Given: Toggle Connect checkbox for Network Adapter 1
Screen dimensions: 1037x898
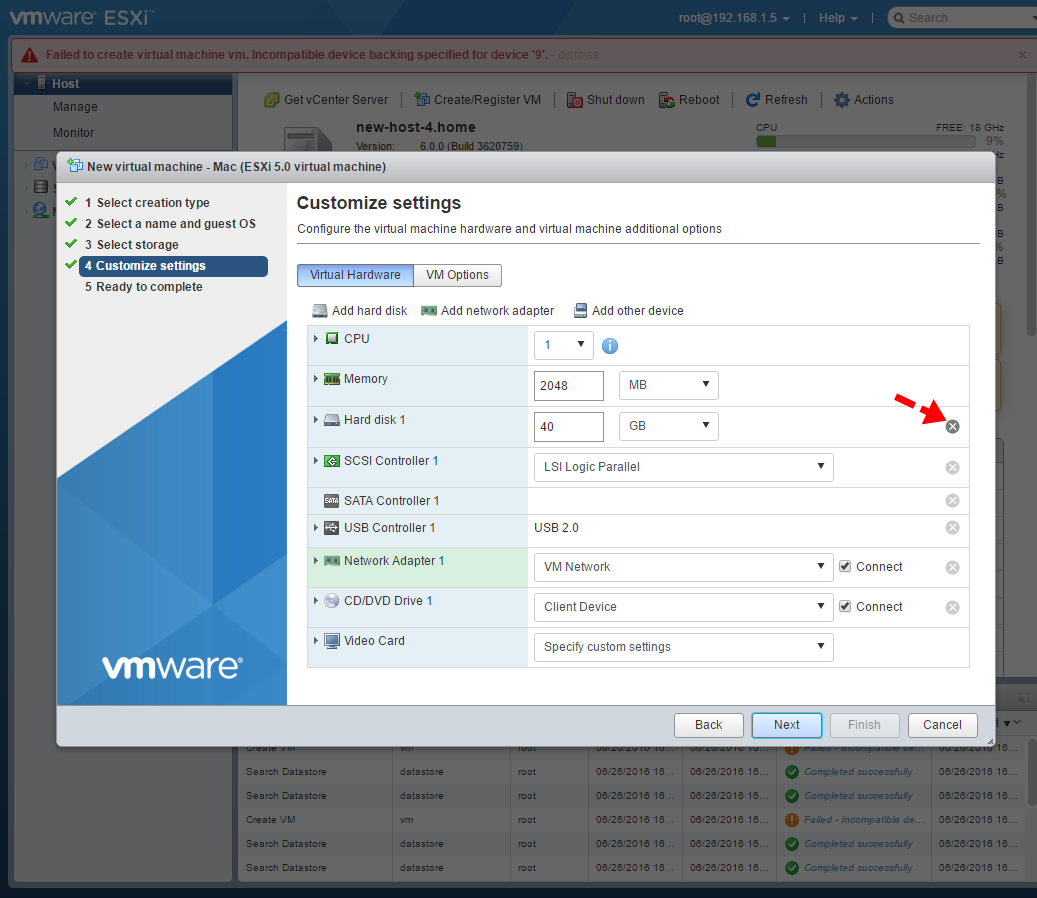Looking at the screenshot, I should [x=845, y=566].
